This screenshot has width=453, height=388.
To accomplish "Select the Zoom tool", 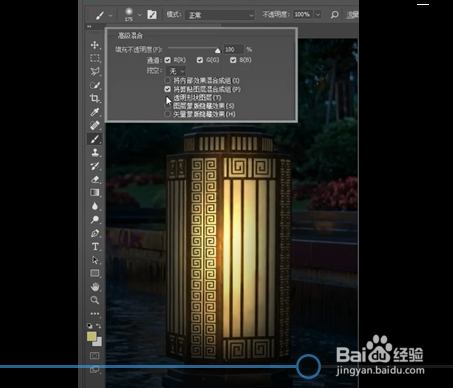I will pyautogui.click(x=95, y=300).
